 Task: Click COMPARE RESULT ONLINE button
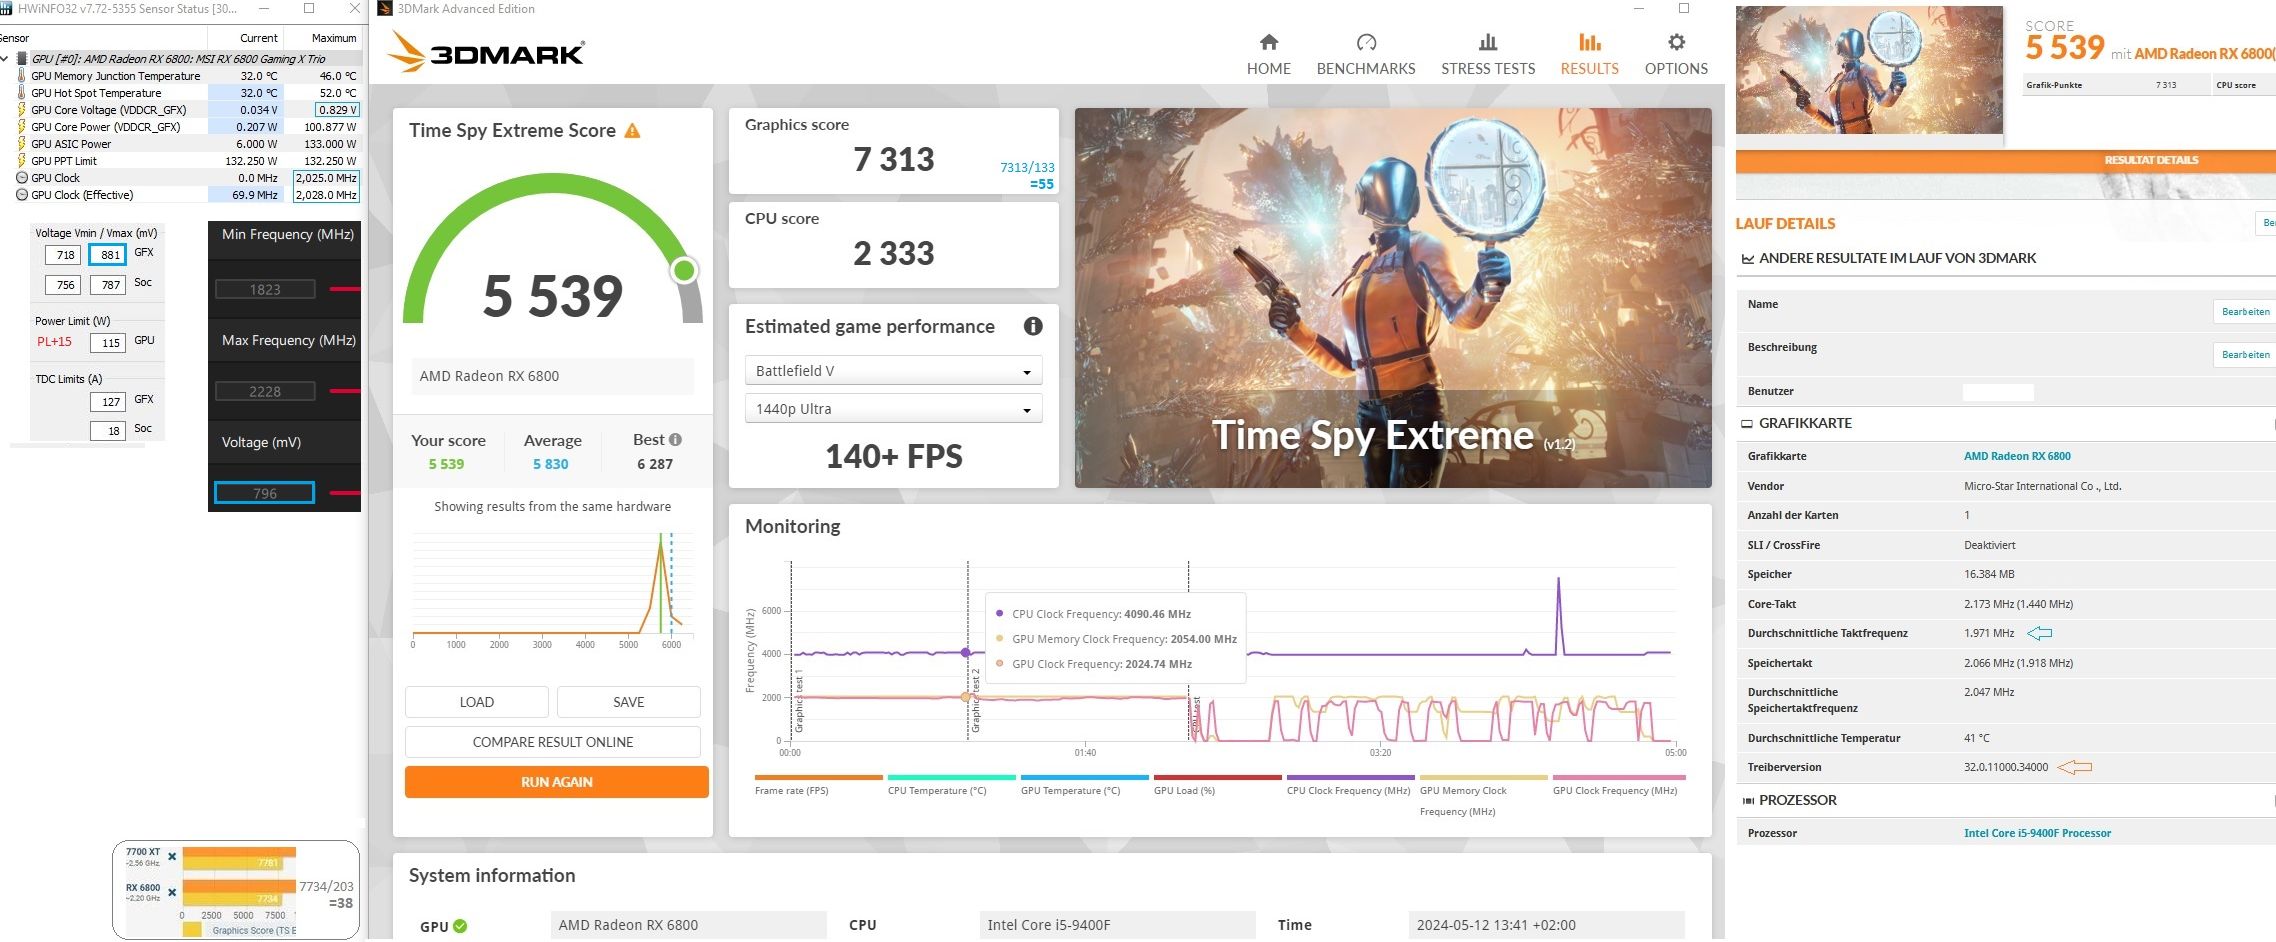click(x=552, y=742)
